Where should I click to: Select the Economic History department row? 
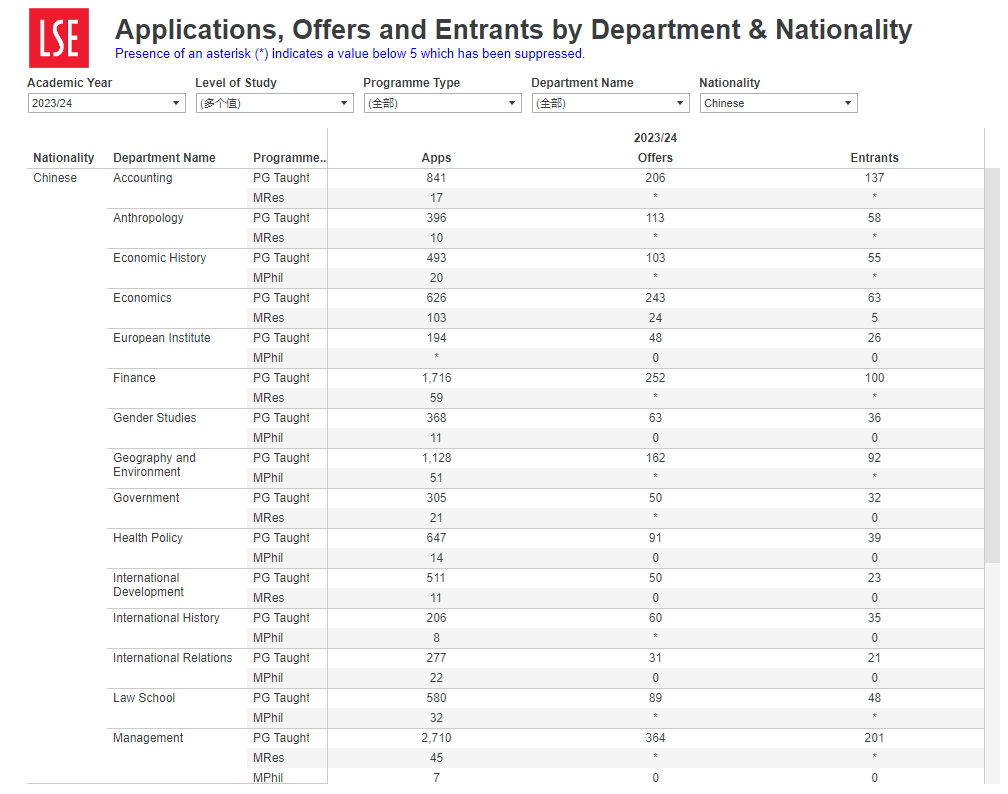pos(159,257)
